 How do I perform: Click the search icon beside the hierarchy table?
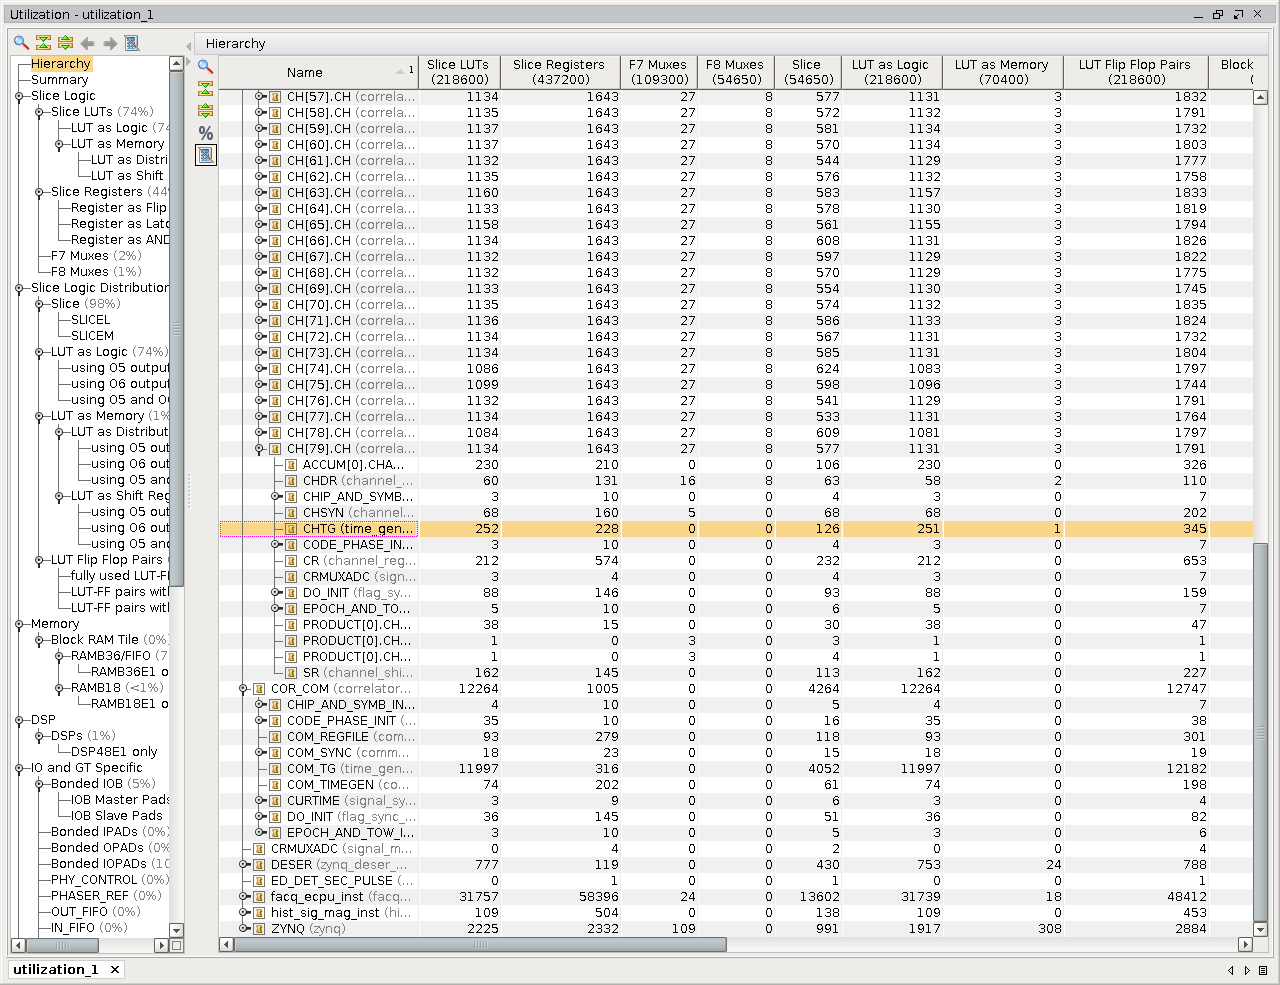tap(205, 67)
